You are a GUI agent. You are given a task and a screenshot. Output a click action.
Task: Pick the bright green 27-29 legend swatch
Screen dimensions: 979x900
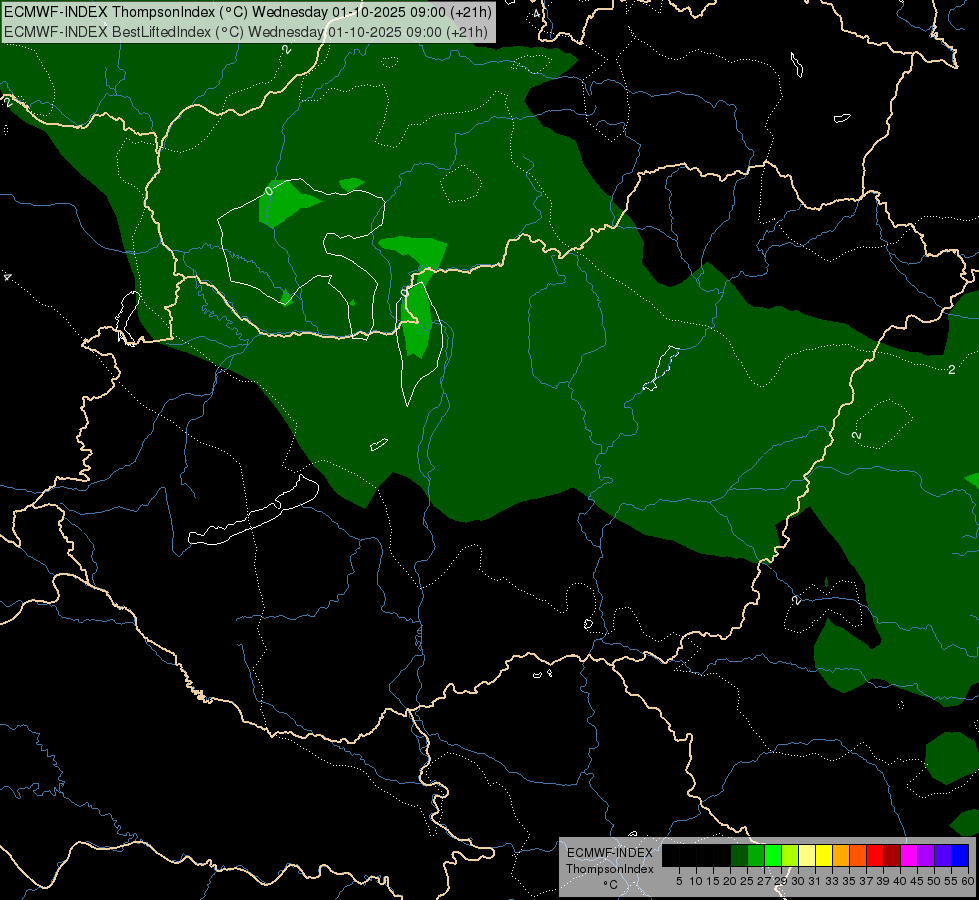(x=773, y=856)
